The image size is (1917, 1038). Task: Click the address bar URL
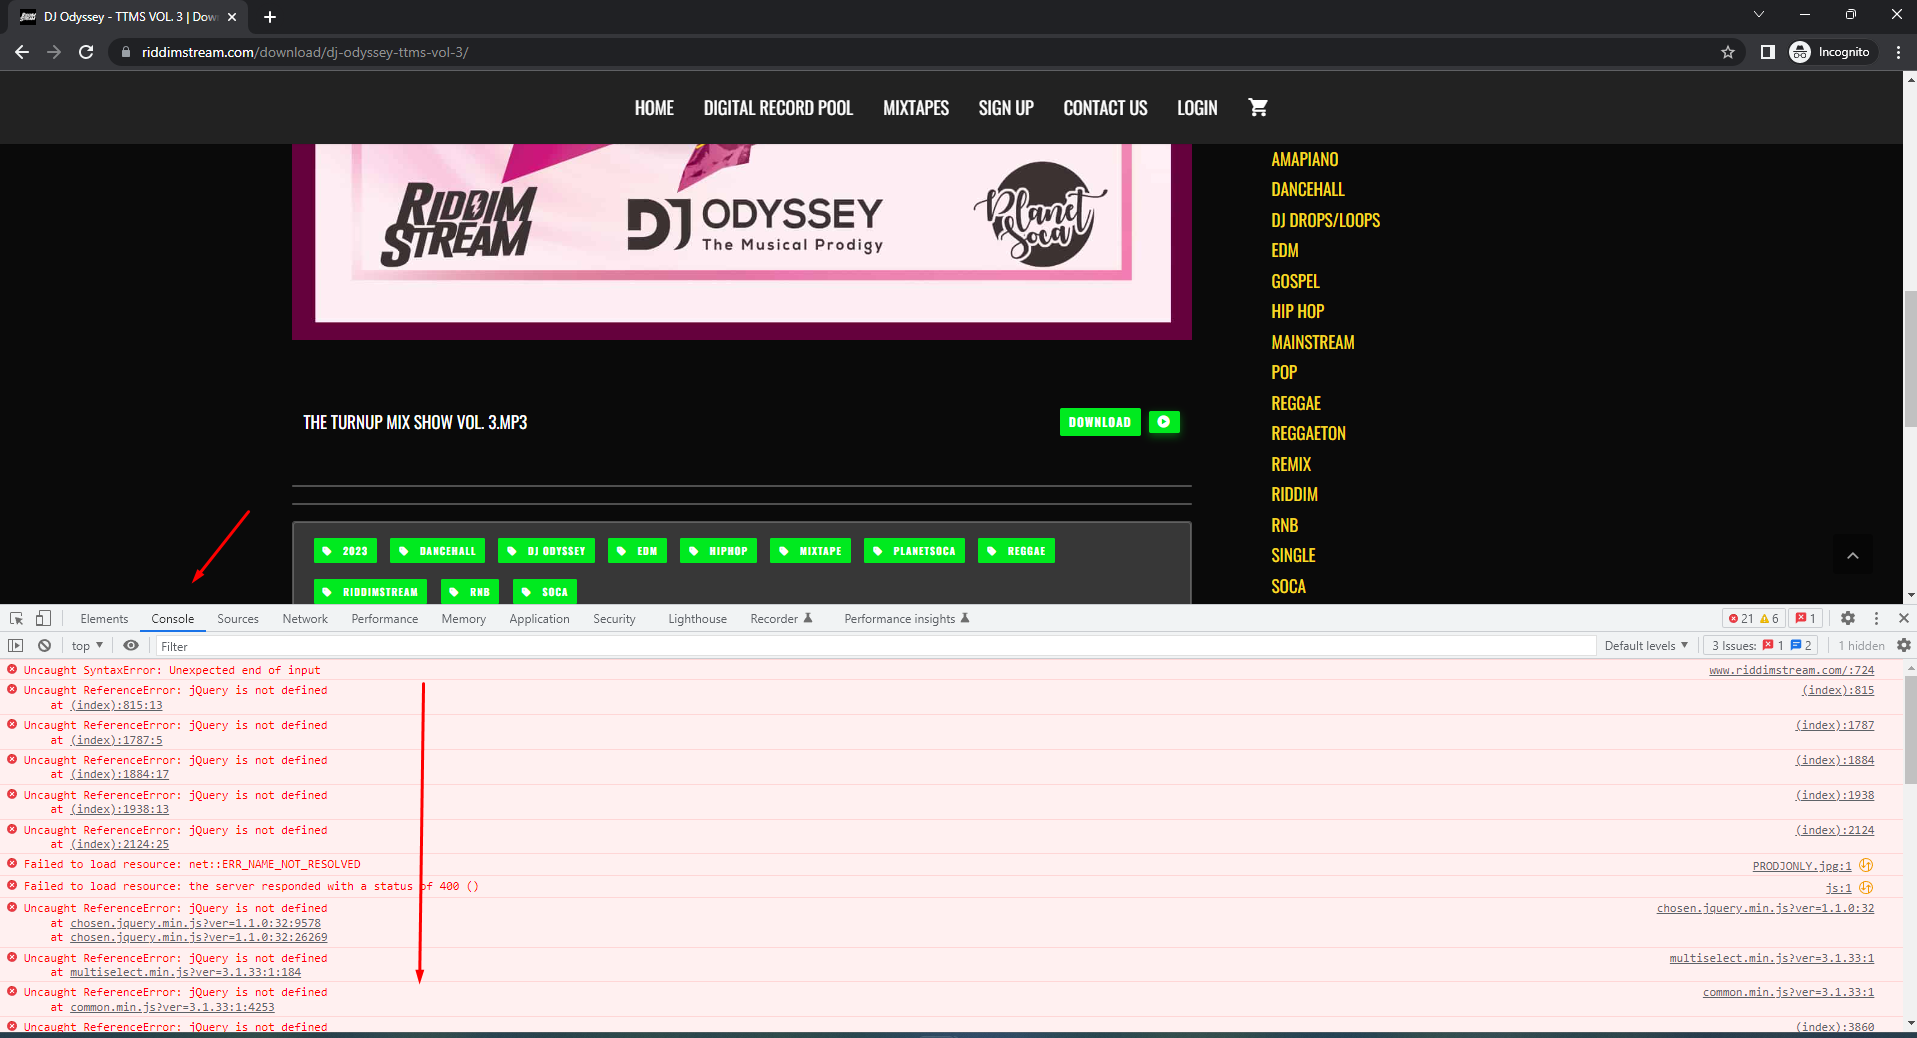coord(305,52)
